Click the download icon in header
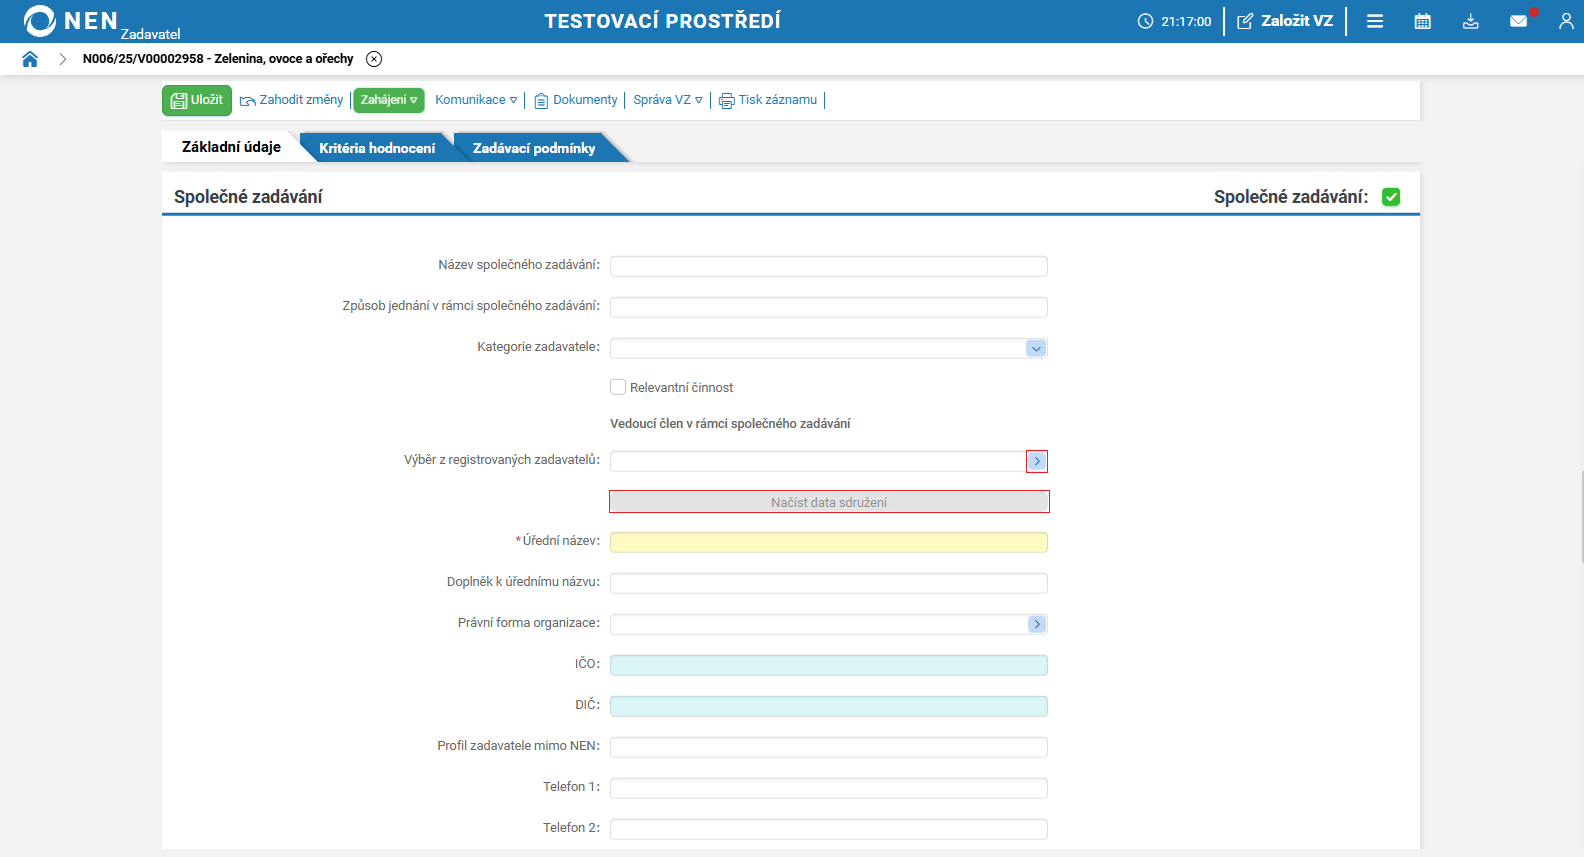This screenshot has height=857, width=1584. (x=1470, y=21)
